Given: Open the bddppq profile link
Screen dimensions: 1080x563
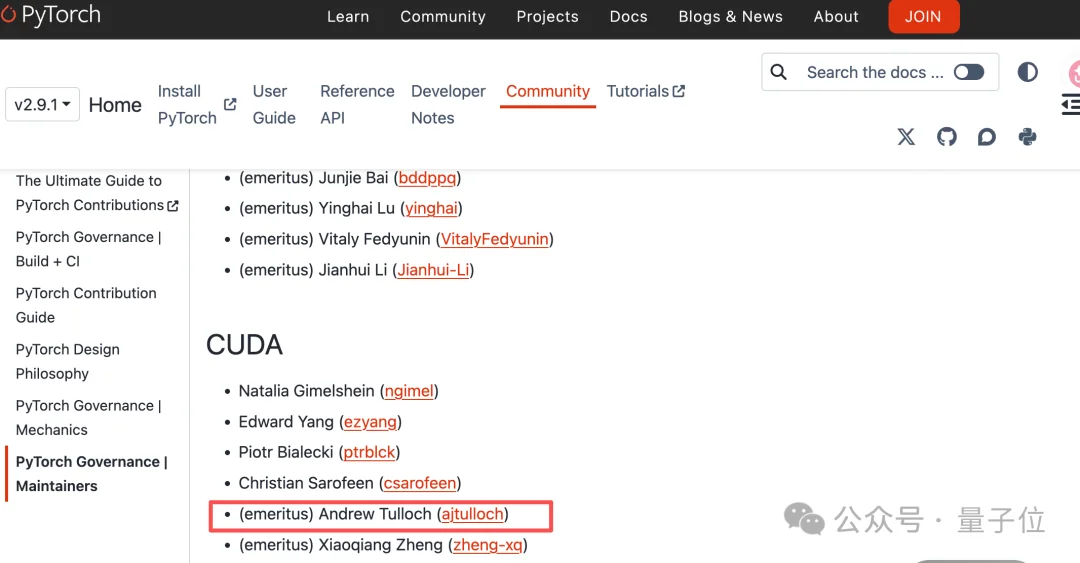Looking at the screenshot, I should (x=427, y=178).
